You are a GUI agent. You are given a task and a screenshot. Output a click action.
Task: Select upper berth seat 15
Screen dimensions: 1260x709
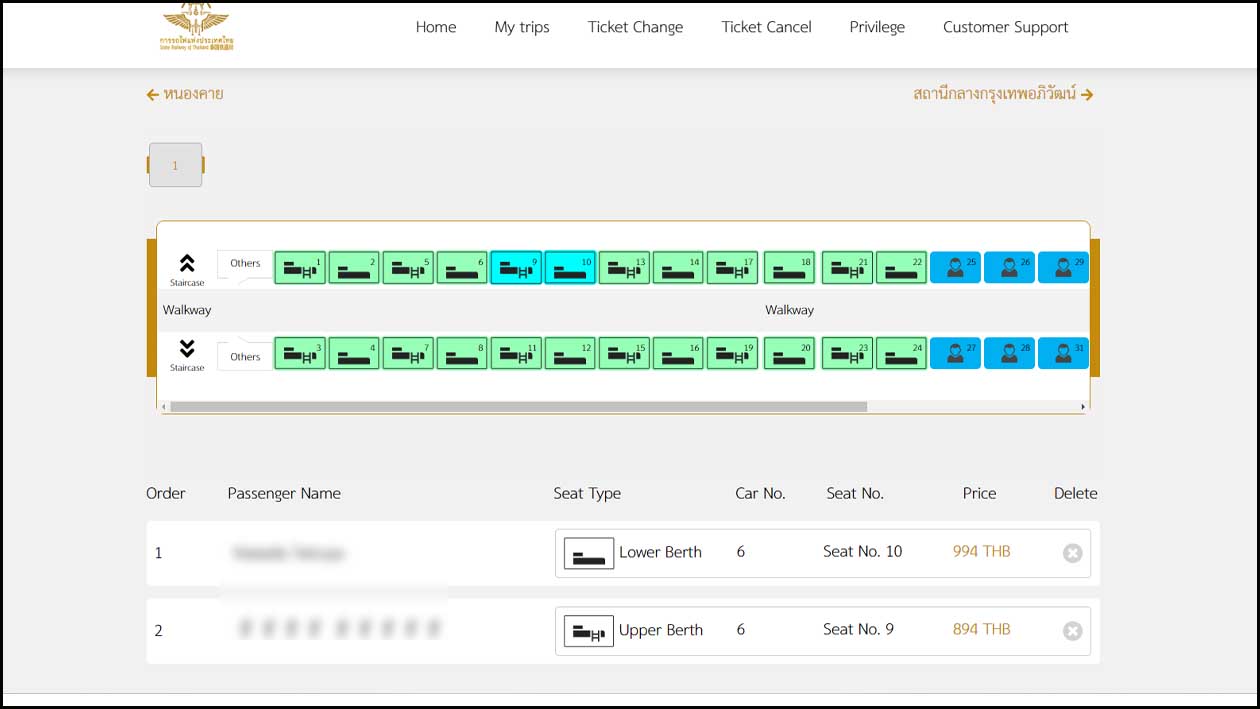[x=624, y=353]
